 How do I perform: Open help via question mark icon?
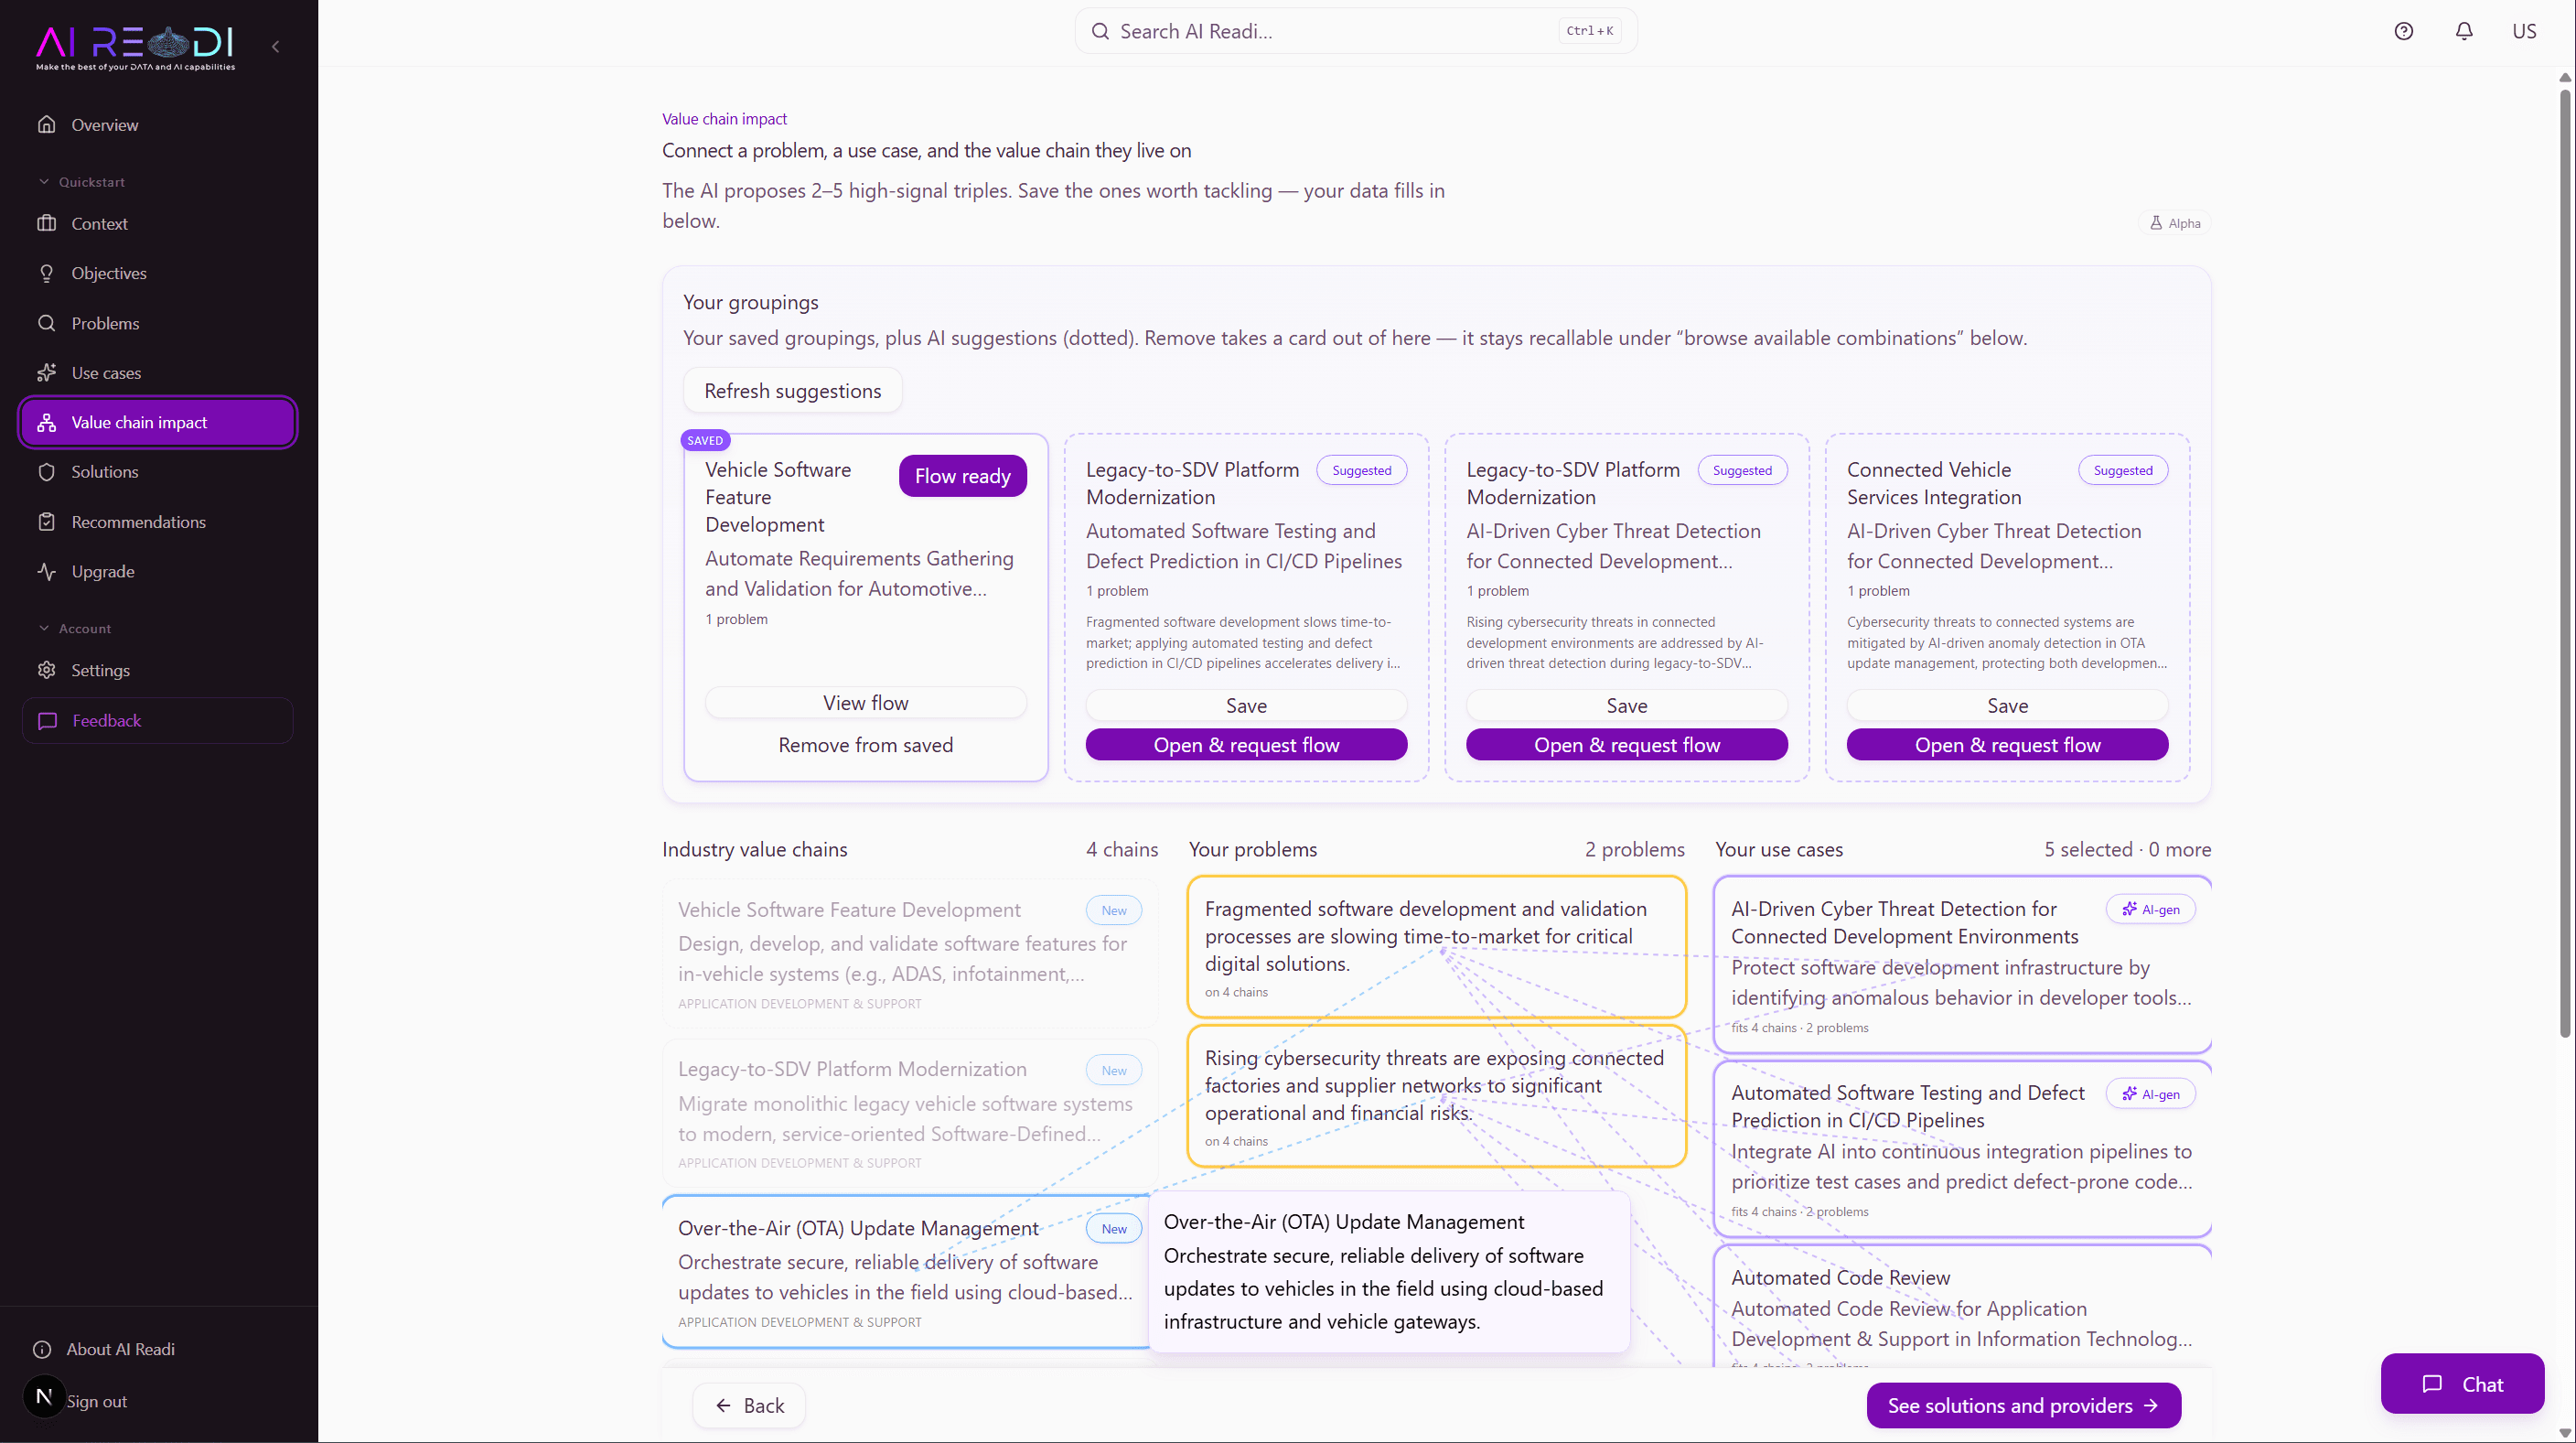(x=2403, y=31)
